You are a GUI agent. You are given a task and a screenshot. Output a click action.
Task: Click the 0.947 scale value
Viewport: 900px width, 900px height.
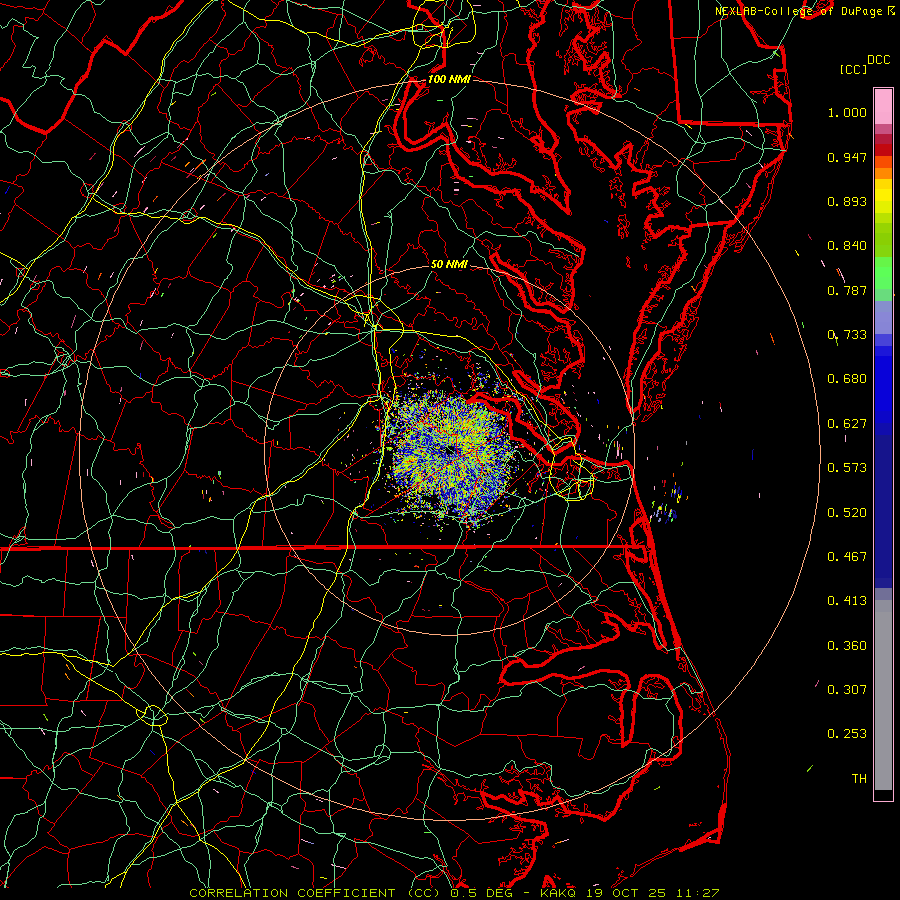coord(847,157)
